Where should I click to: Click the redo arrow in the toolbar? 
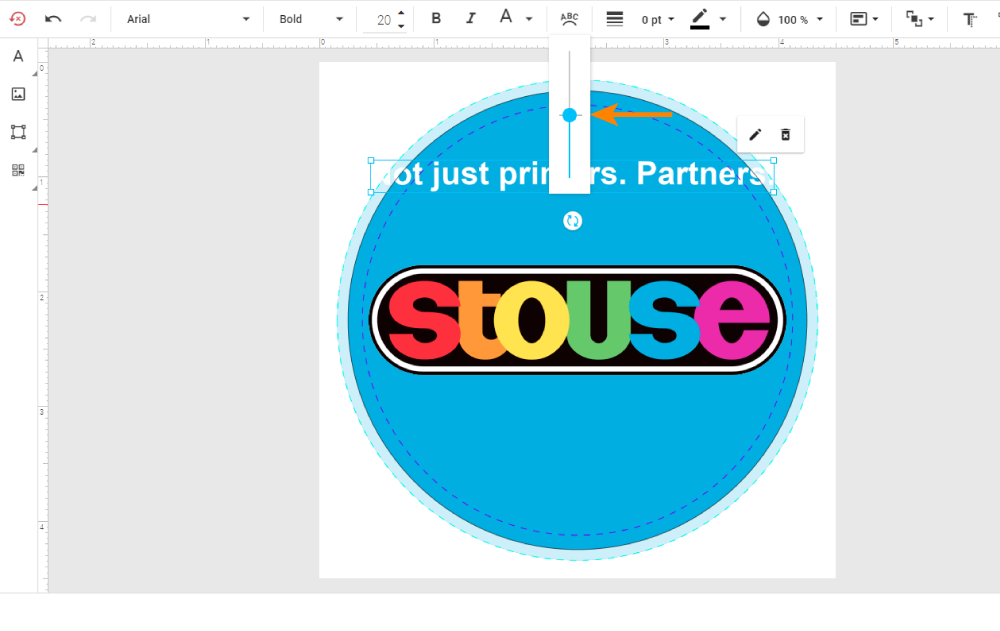(88, 19)
